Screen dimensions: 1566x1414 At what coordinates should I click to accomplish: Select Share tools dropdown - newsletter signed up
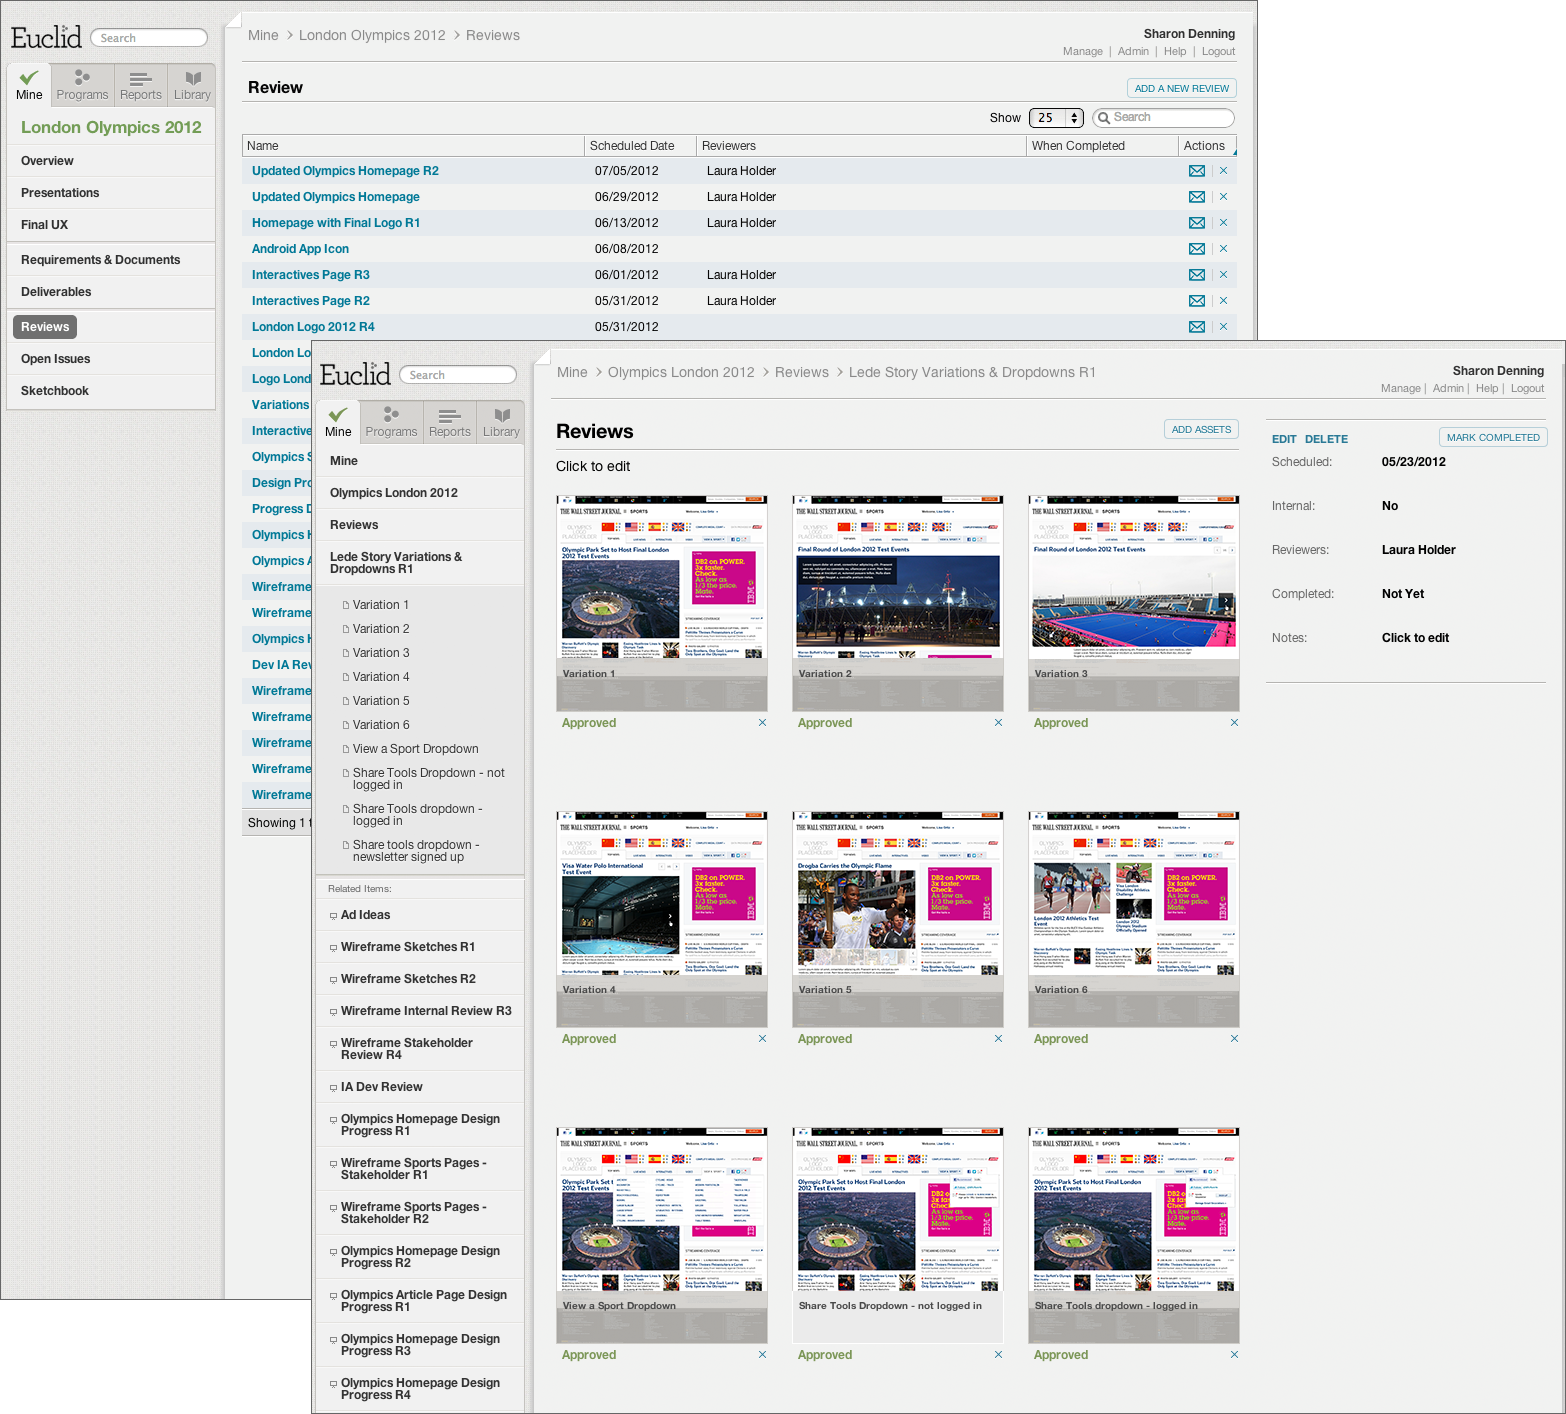point(415,851)
